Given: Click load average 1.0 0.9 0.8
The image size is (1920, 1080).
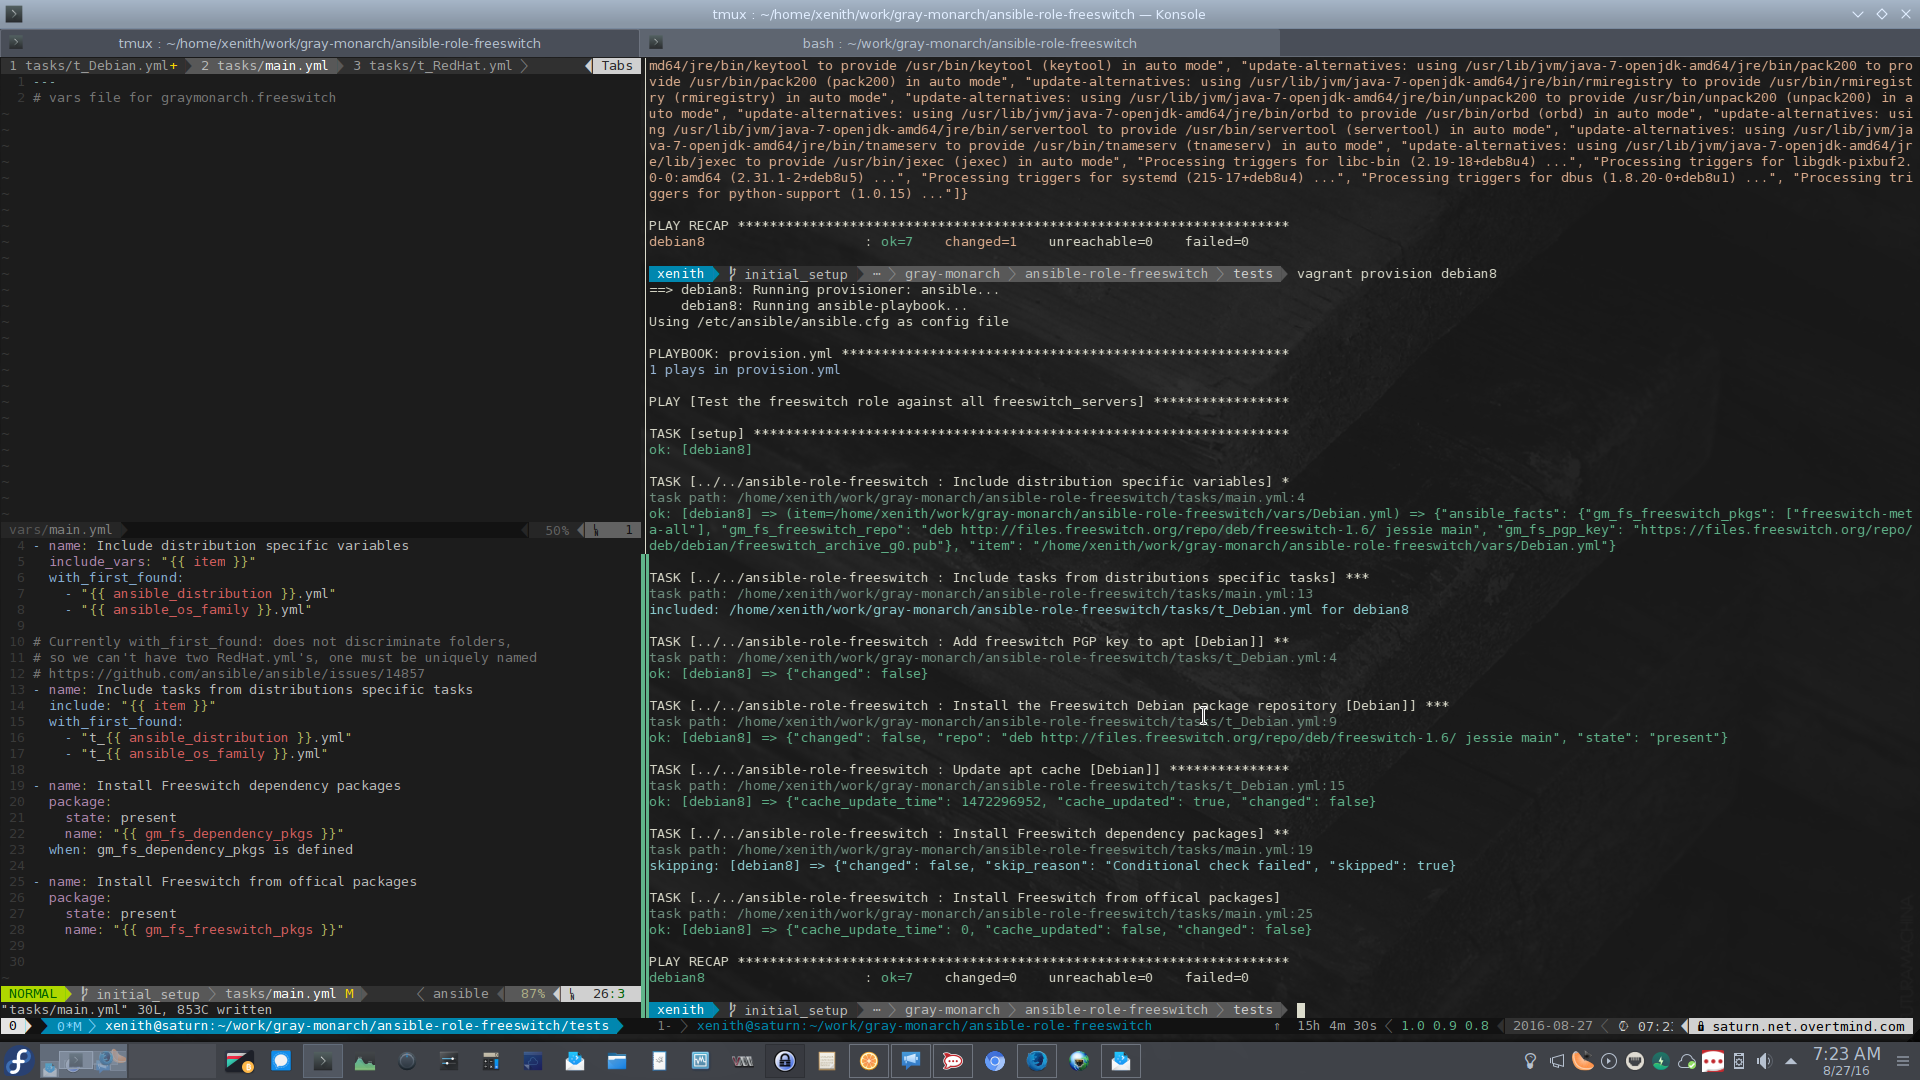Looking at the screenshot, I should [1444, 1026].
